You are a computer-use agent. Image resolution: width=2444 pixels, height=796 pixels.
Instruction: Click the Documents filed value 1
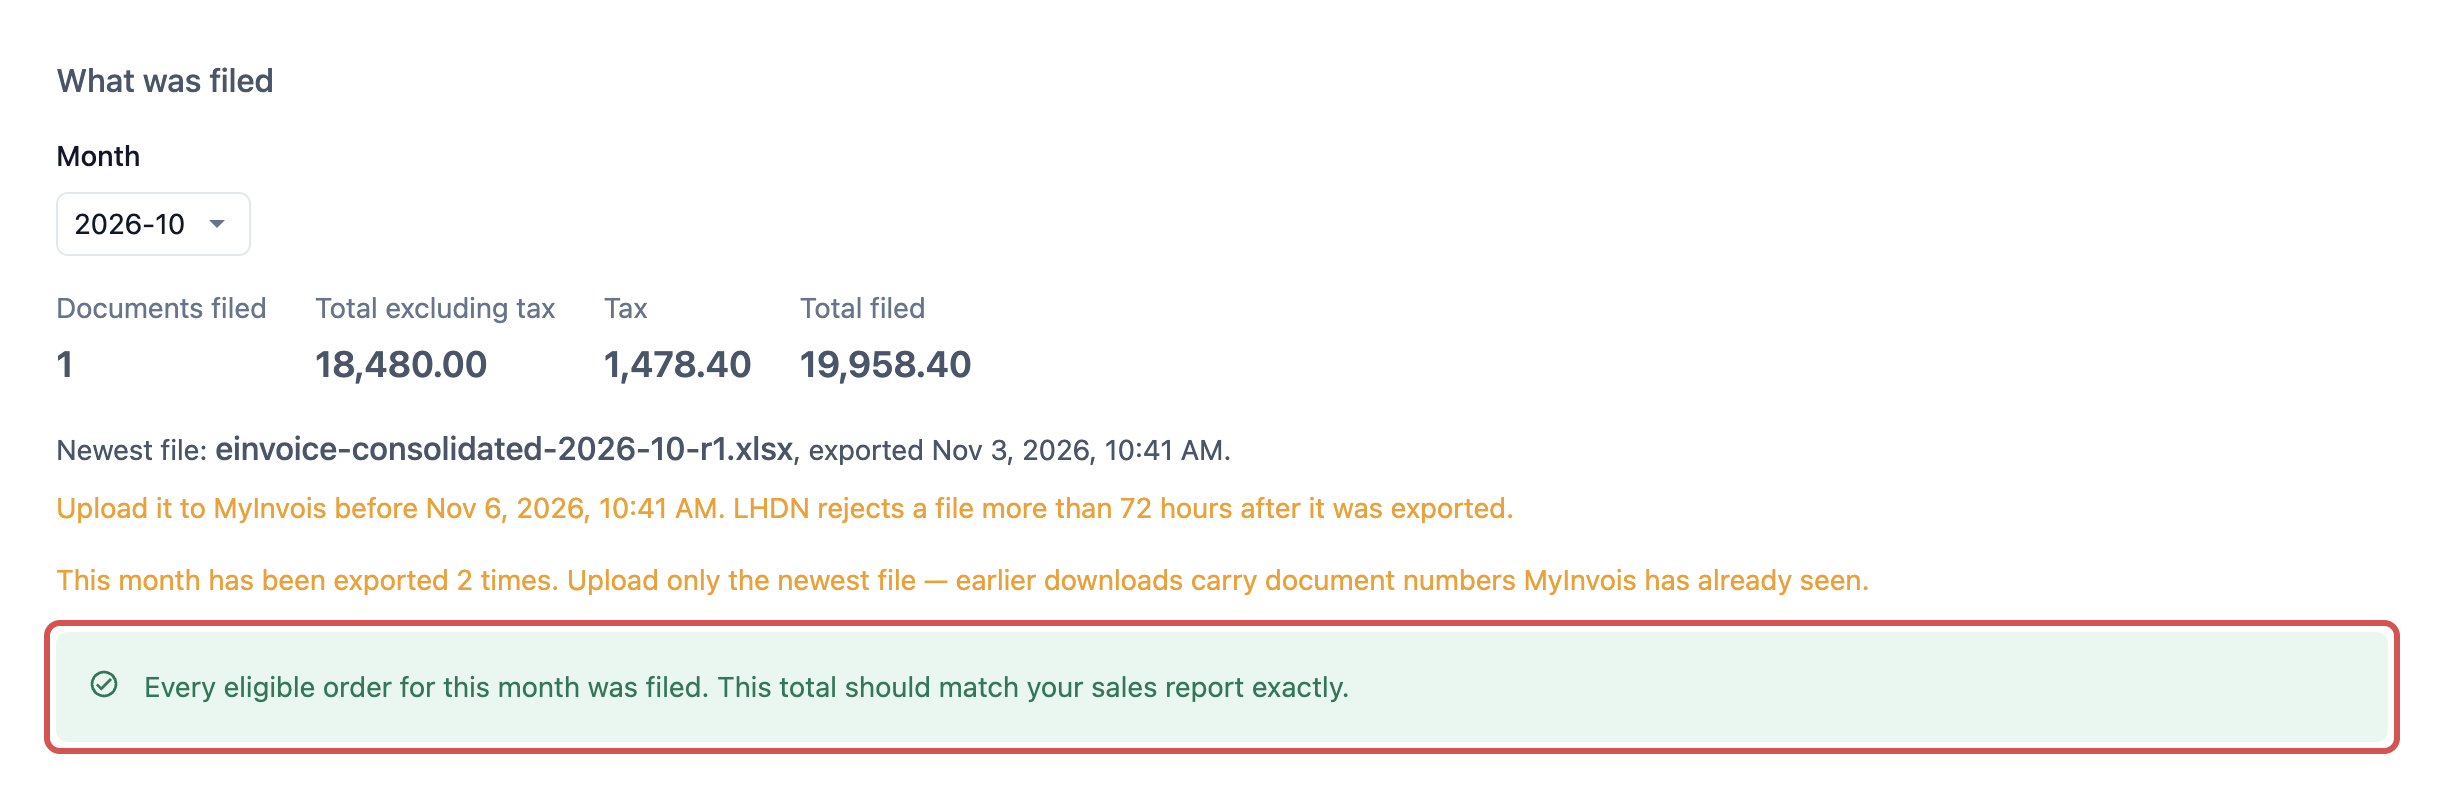click(65, 365)
